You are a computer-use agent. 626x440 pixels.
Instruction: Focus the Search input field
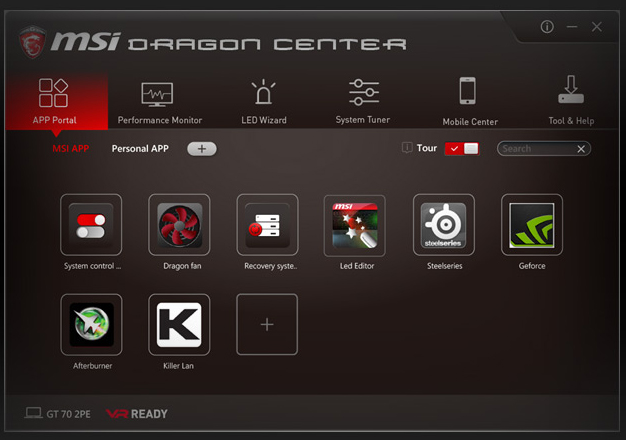pyautogui.click(x=535, y=149)
